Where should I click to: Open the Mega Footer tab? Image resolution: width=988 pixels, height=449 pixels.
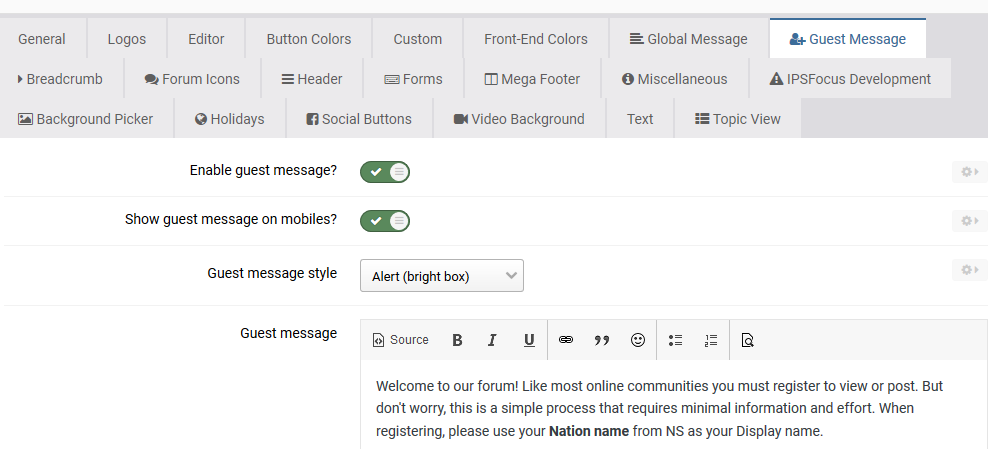coord(531,79)
